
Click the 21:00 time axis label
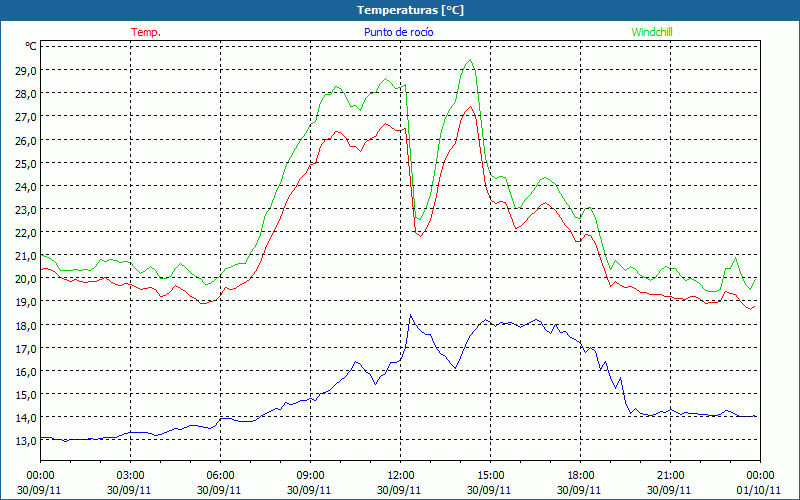pyautogui.click(x=670, y=475)
